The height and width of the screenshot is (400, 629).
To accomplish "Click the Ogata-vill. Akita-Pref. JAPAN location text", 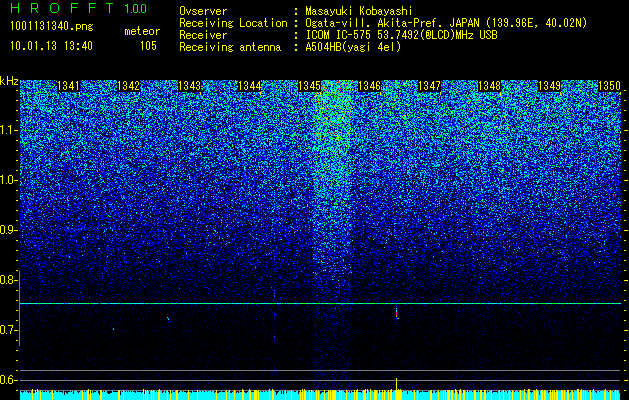I will [446, 23].
